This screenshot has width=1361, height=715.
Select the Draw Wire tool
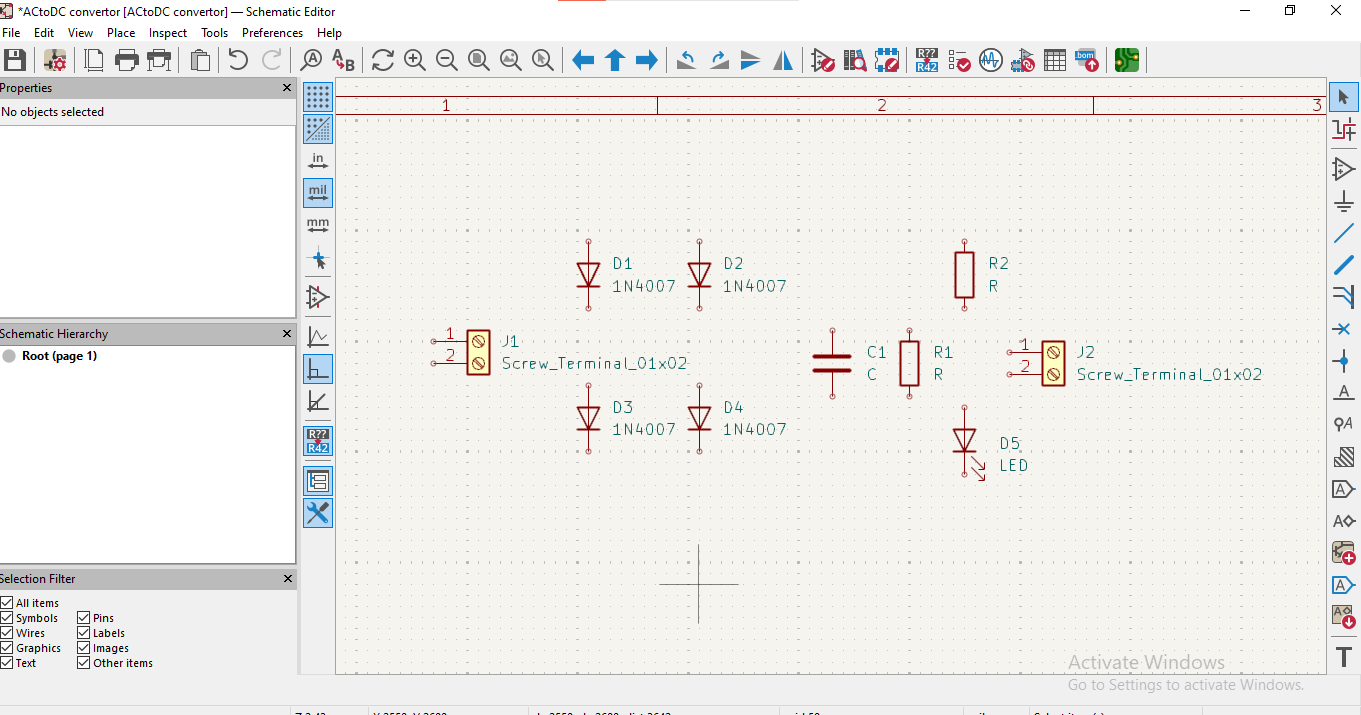[1343, 233]
